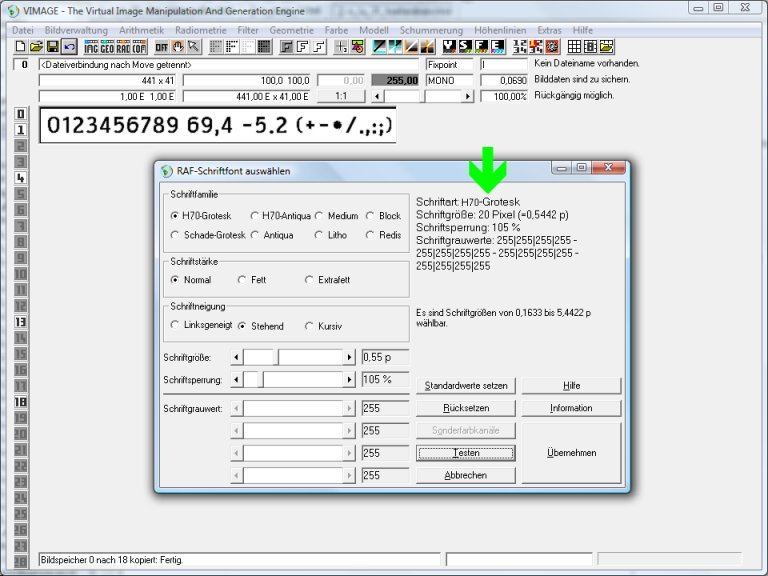Click right arrow of Schriftgröße slider
Viewport: 768px width, 576px height.
click(349, 357)
